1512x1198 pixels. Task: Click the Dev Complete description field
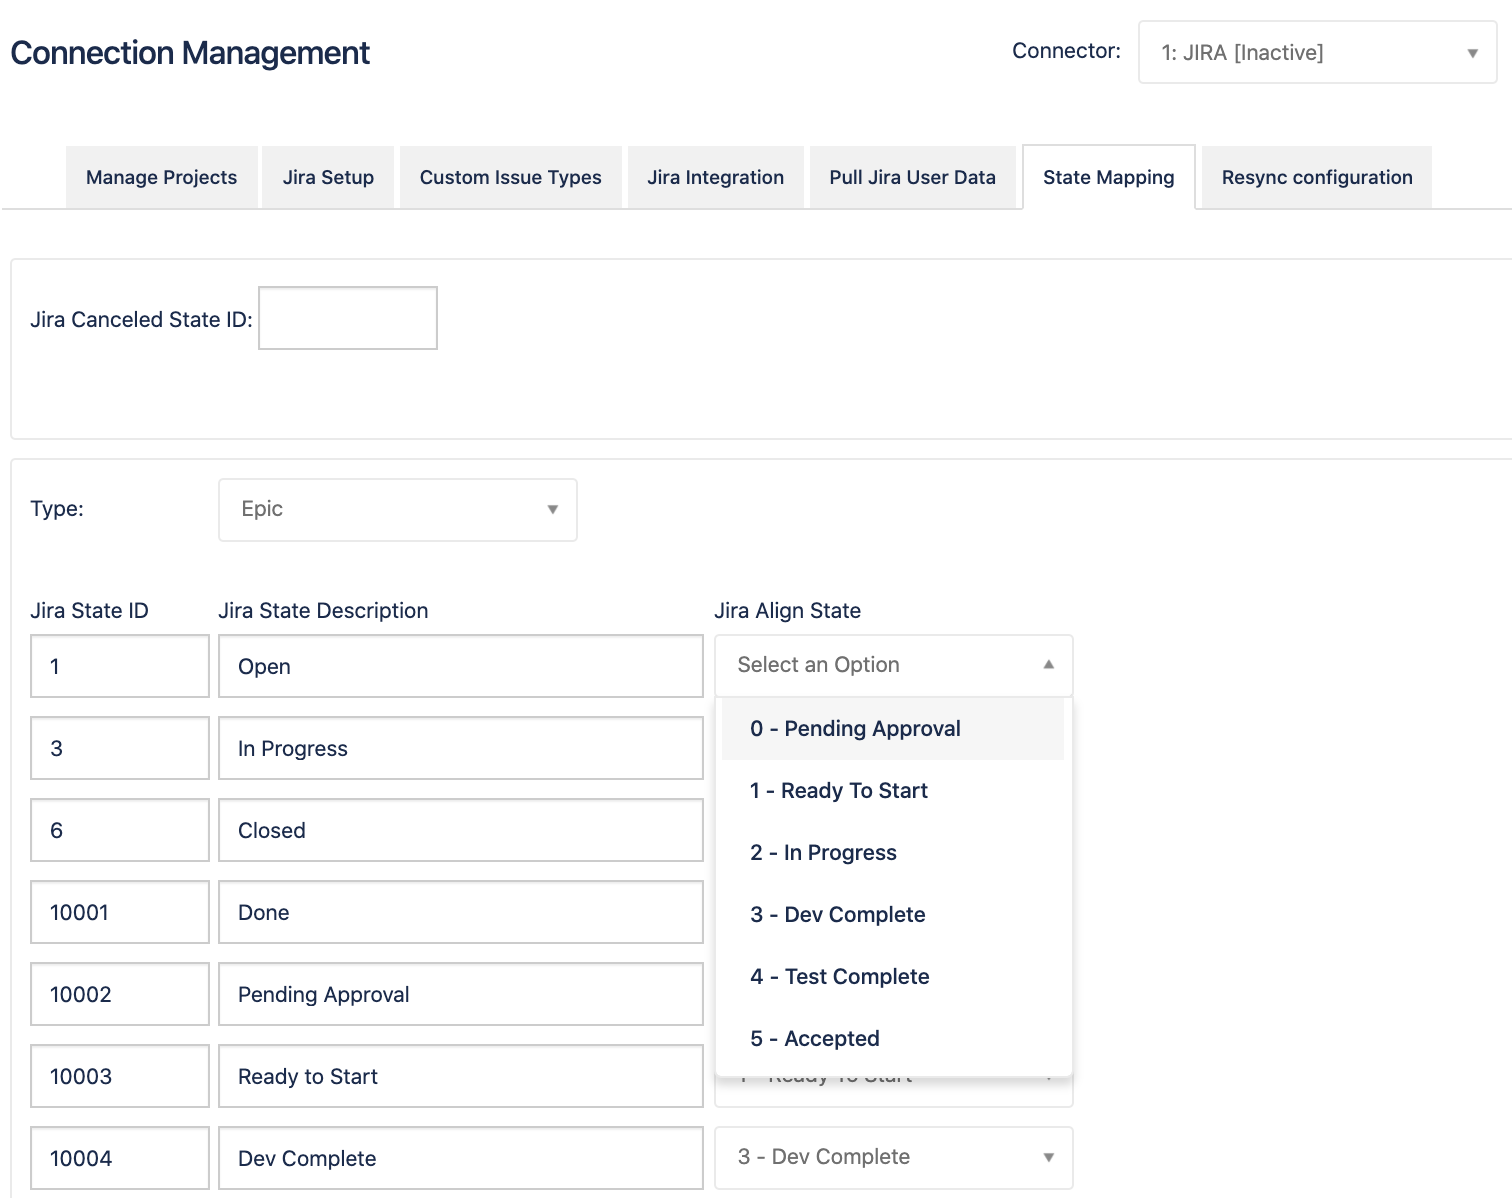coord(461,1158)
